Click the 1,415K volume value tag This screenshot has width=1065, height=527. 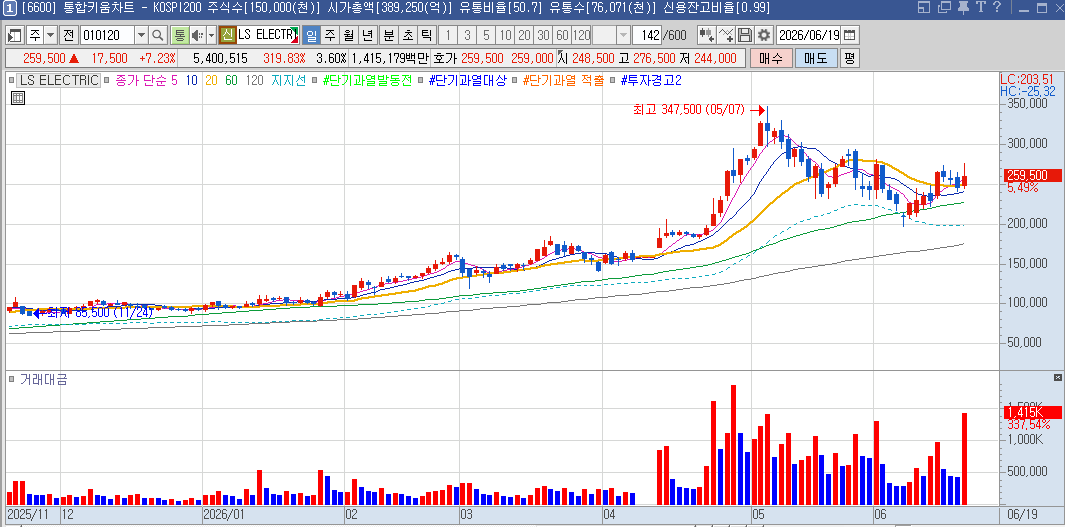(1032, 412)
